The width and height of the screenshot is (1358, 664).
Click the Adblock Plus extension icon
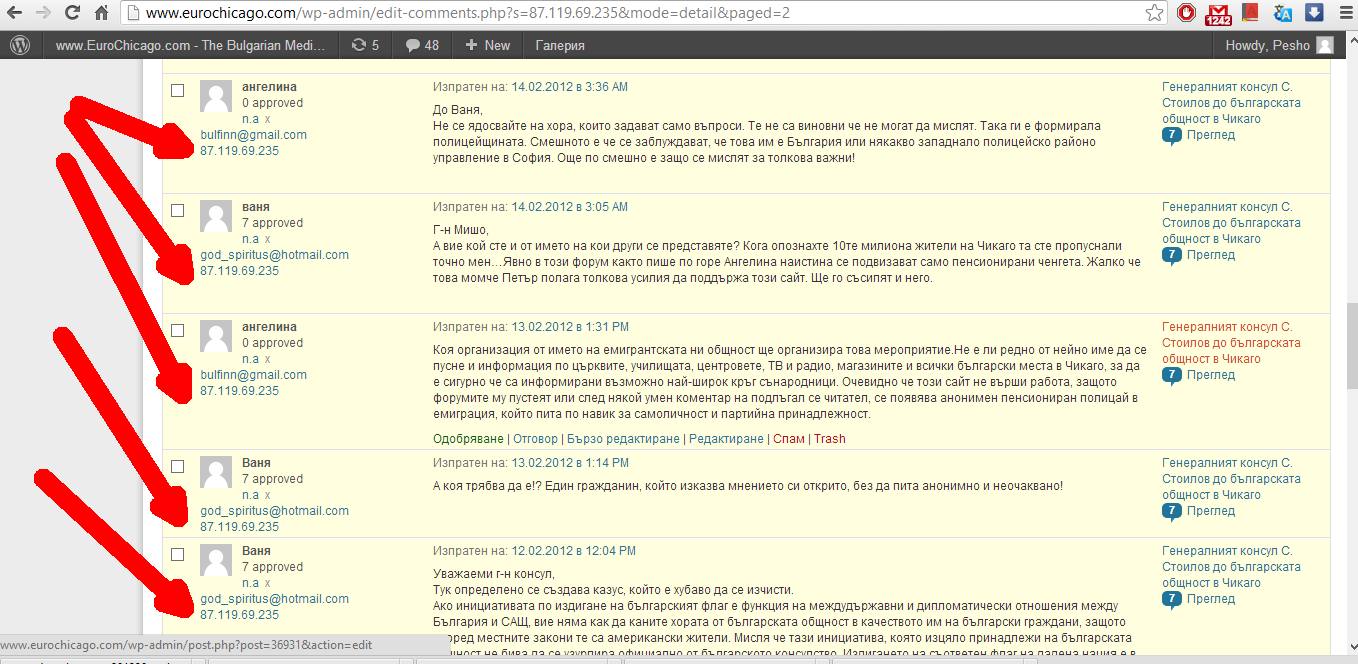tap(1187, 14)
